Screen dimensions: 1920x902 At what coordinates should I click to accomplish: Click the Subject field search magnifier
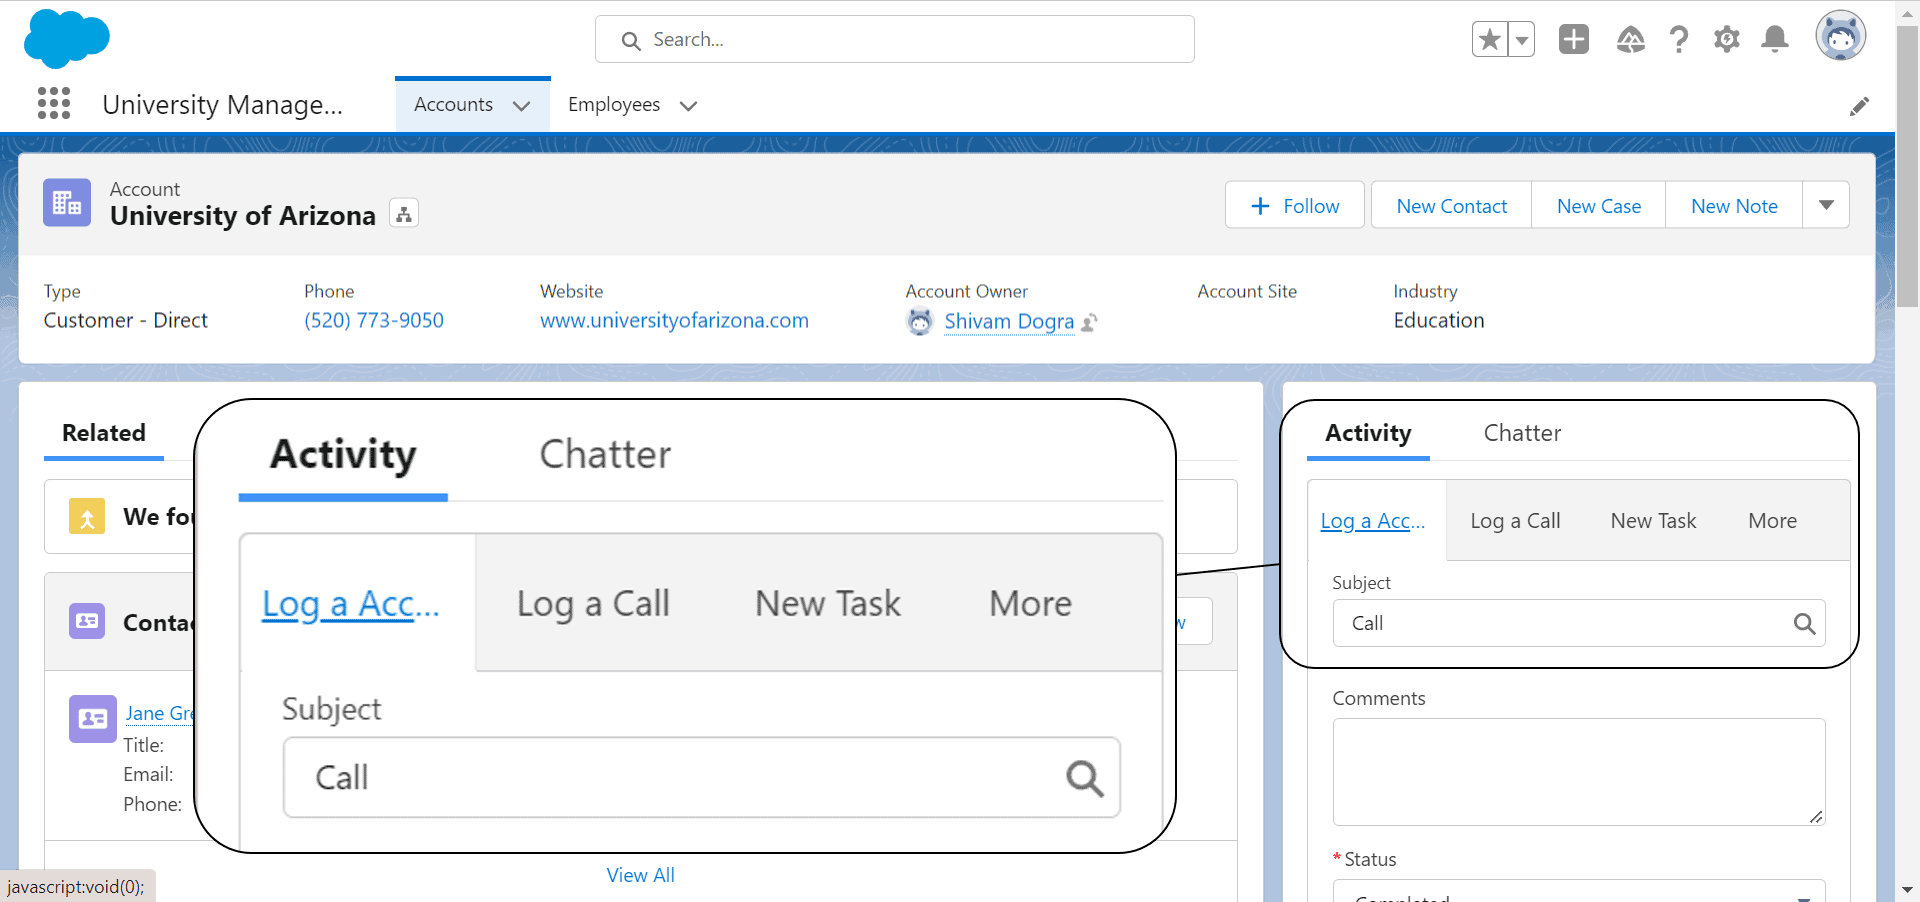point(1805,623)
